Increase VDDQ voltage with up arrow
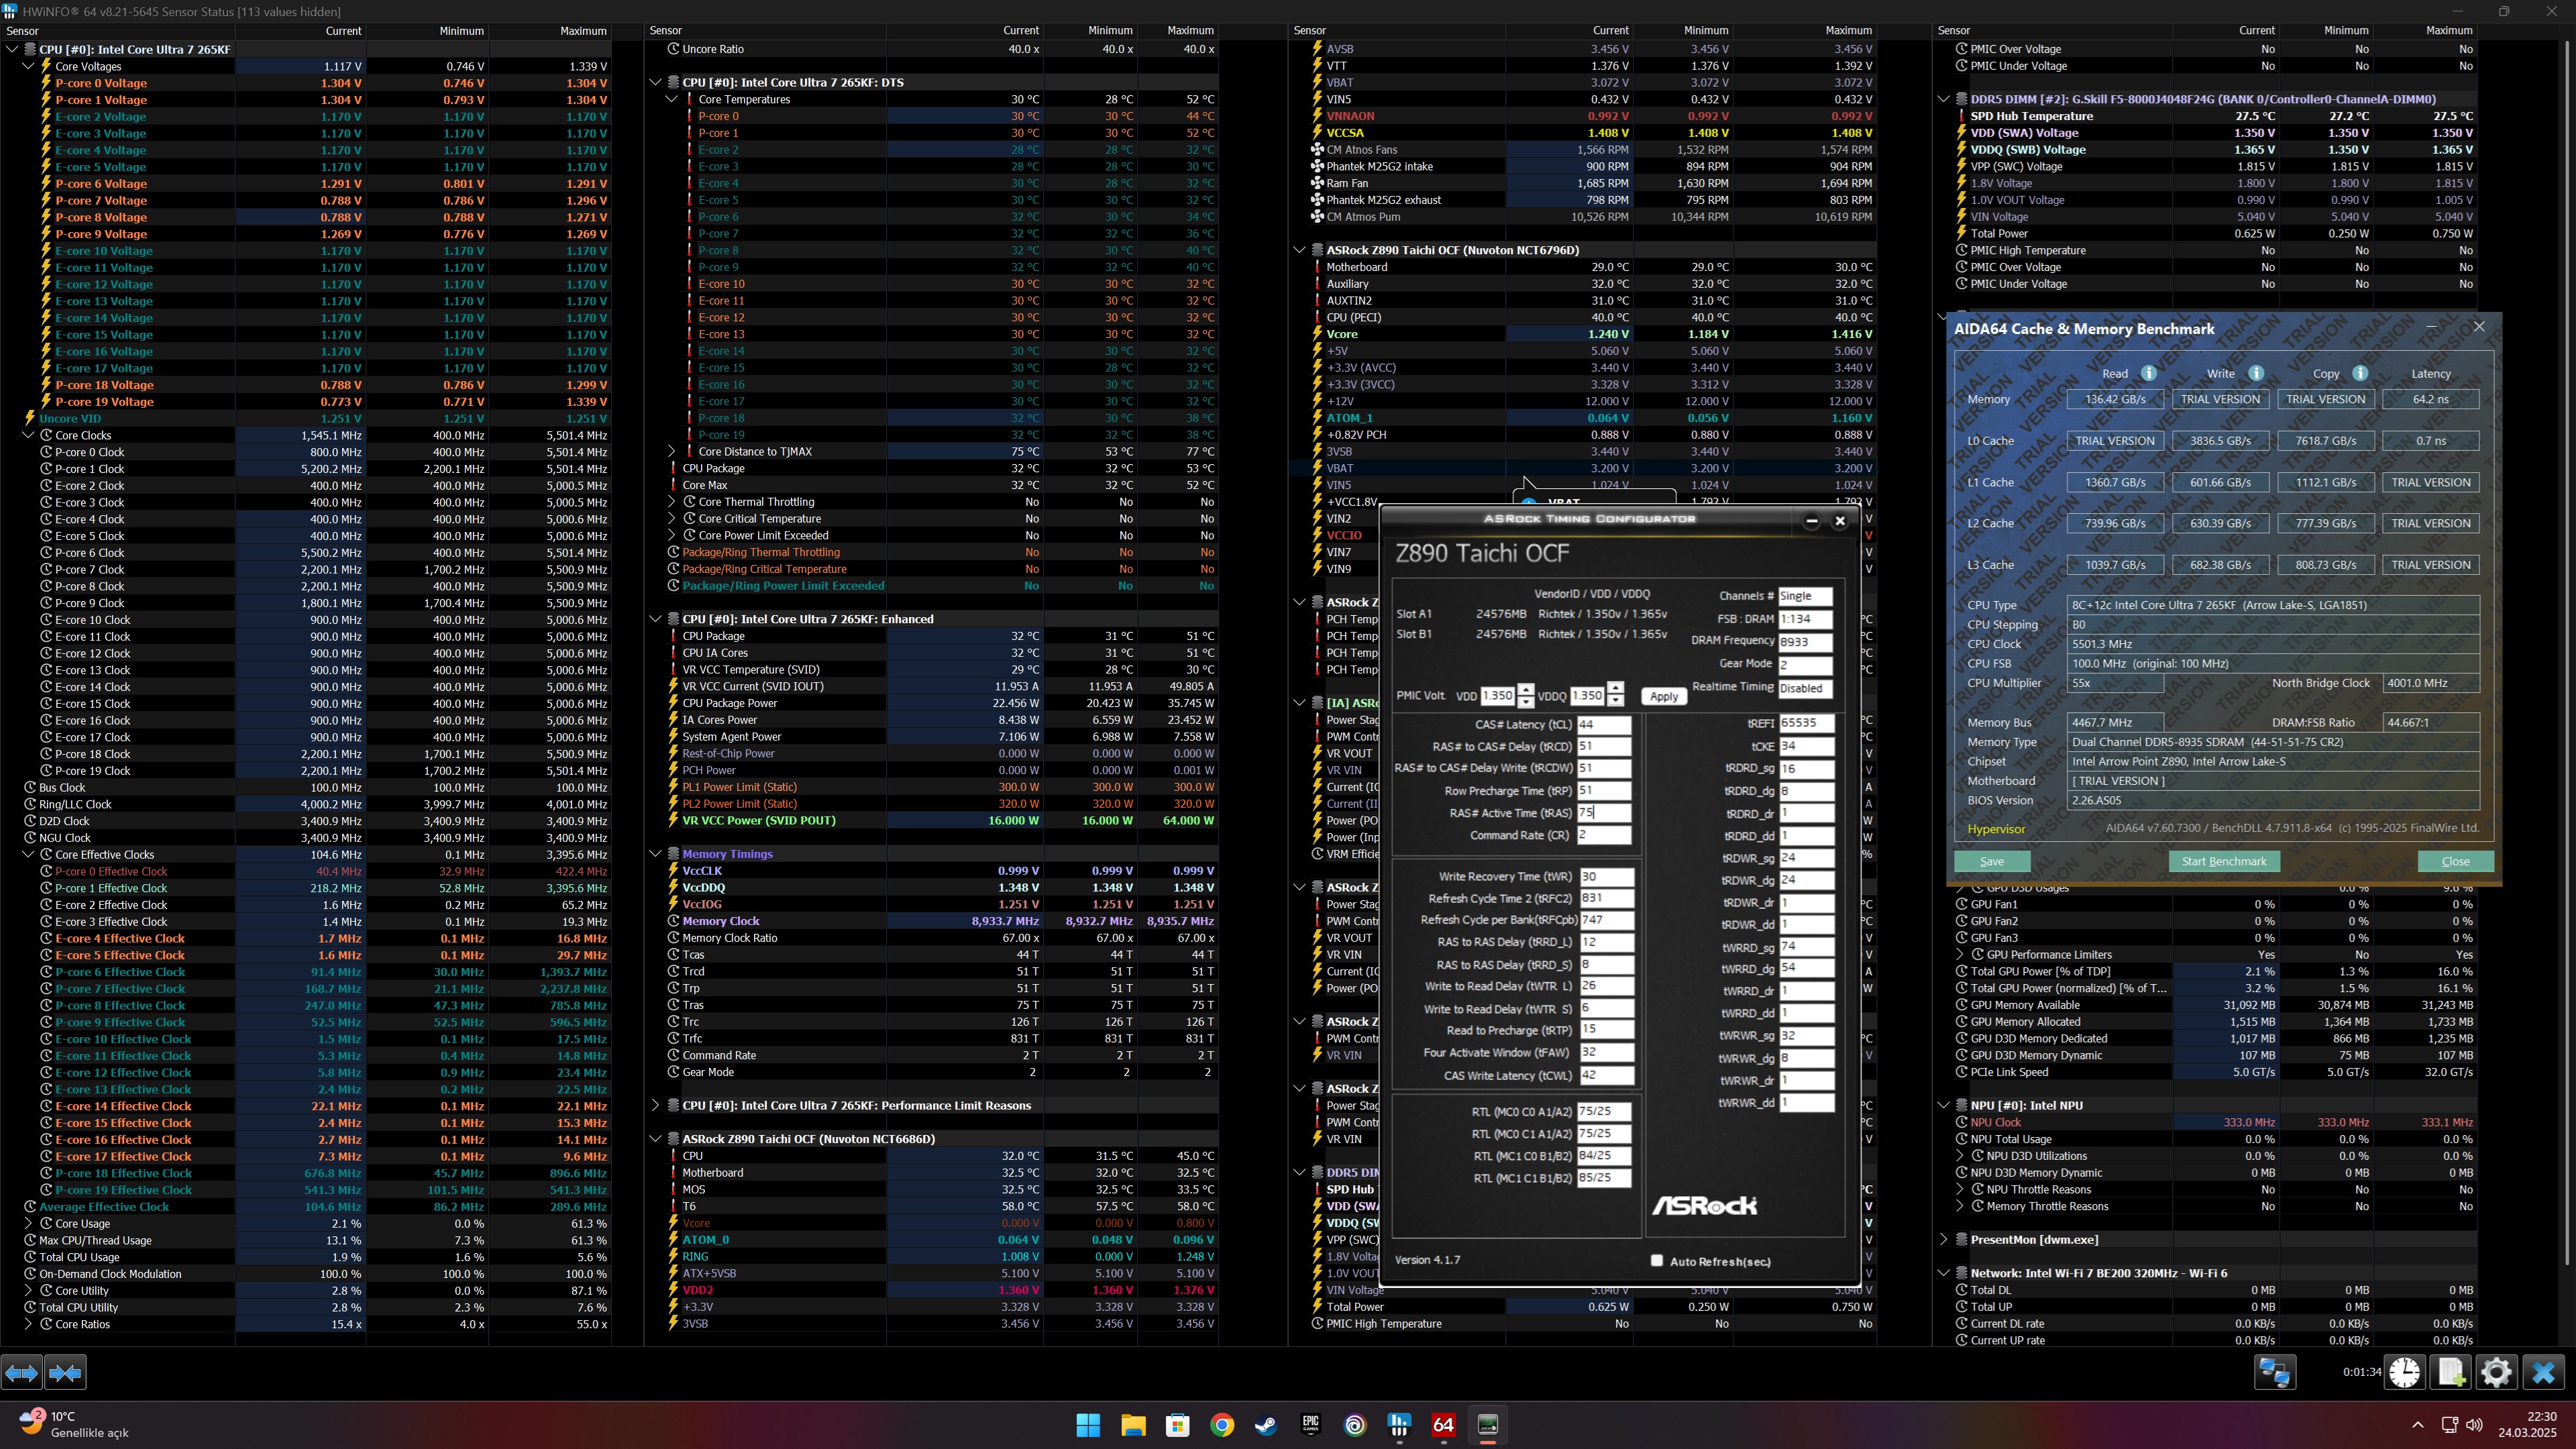 point(1615,689)
